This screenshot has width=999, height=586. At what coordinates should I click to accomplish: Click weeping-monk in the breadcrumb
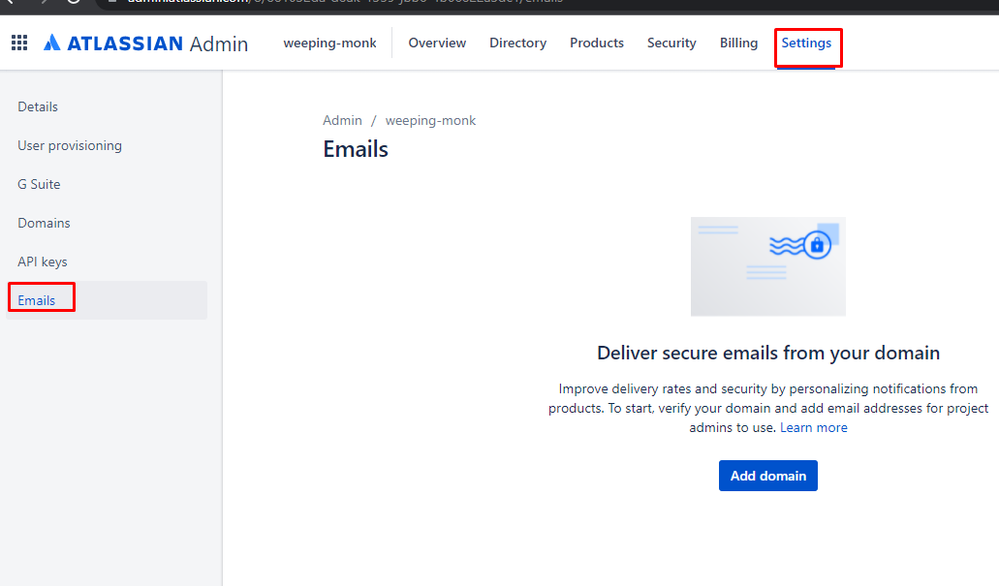(x=430, y=120)
